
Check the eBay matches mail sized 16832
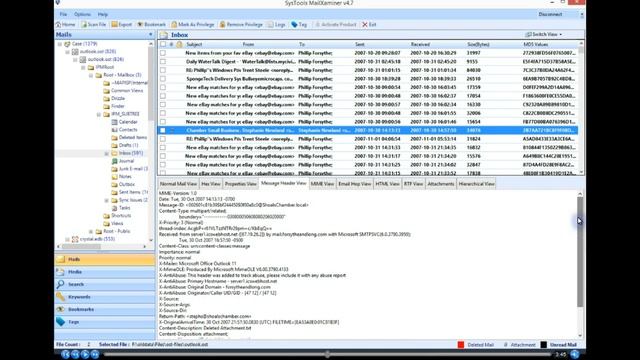(x=163, y=147)
